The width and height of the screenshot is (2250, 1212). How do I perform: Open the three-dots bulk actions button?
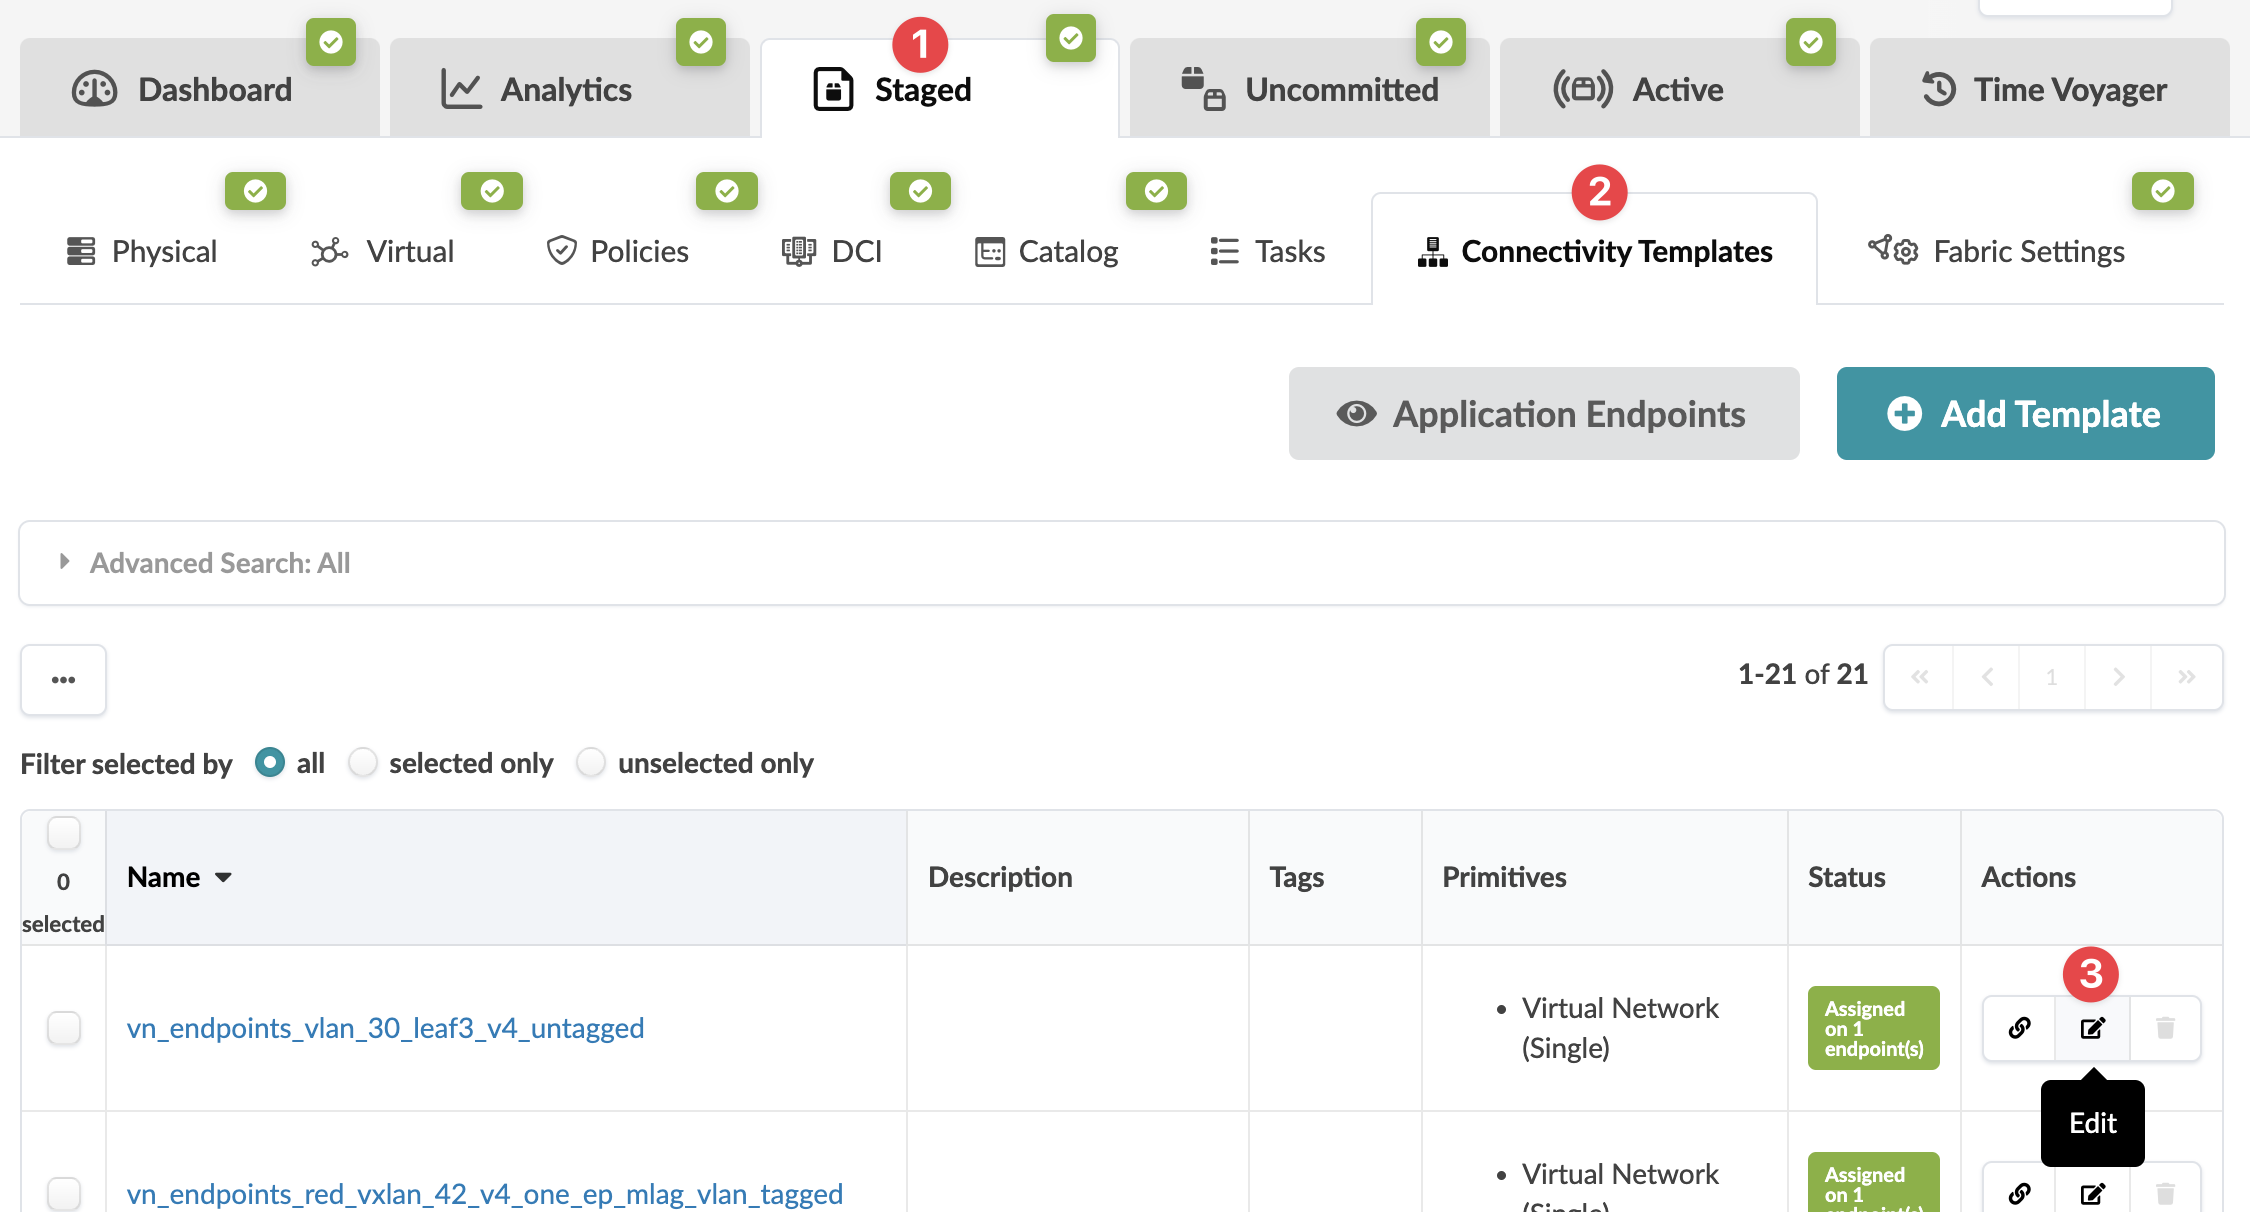[64, 680]
